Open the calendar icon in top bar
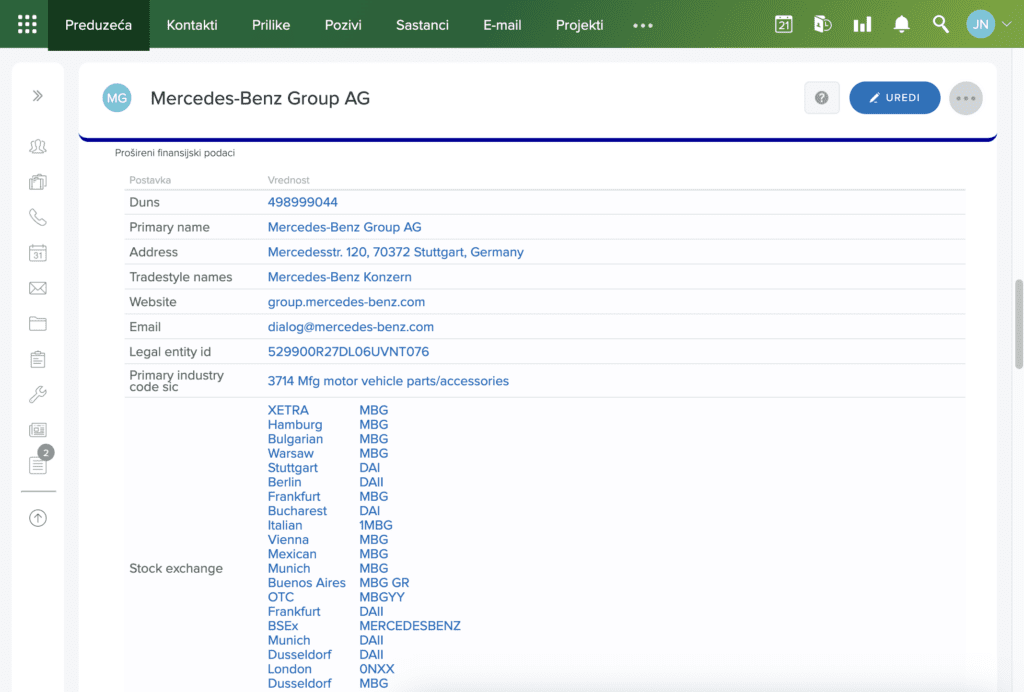Screen dimensions: 1024x692 pos(784,25)
